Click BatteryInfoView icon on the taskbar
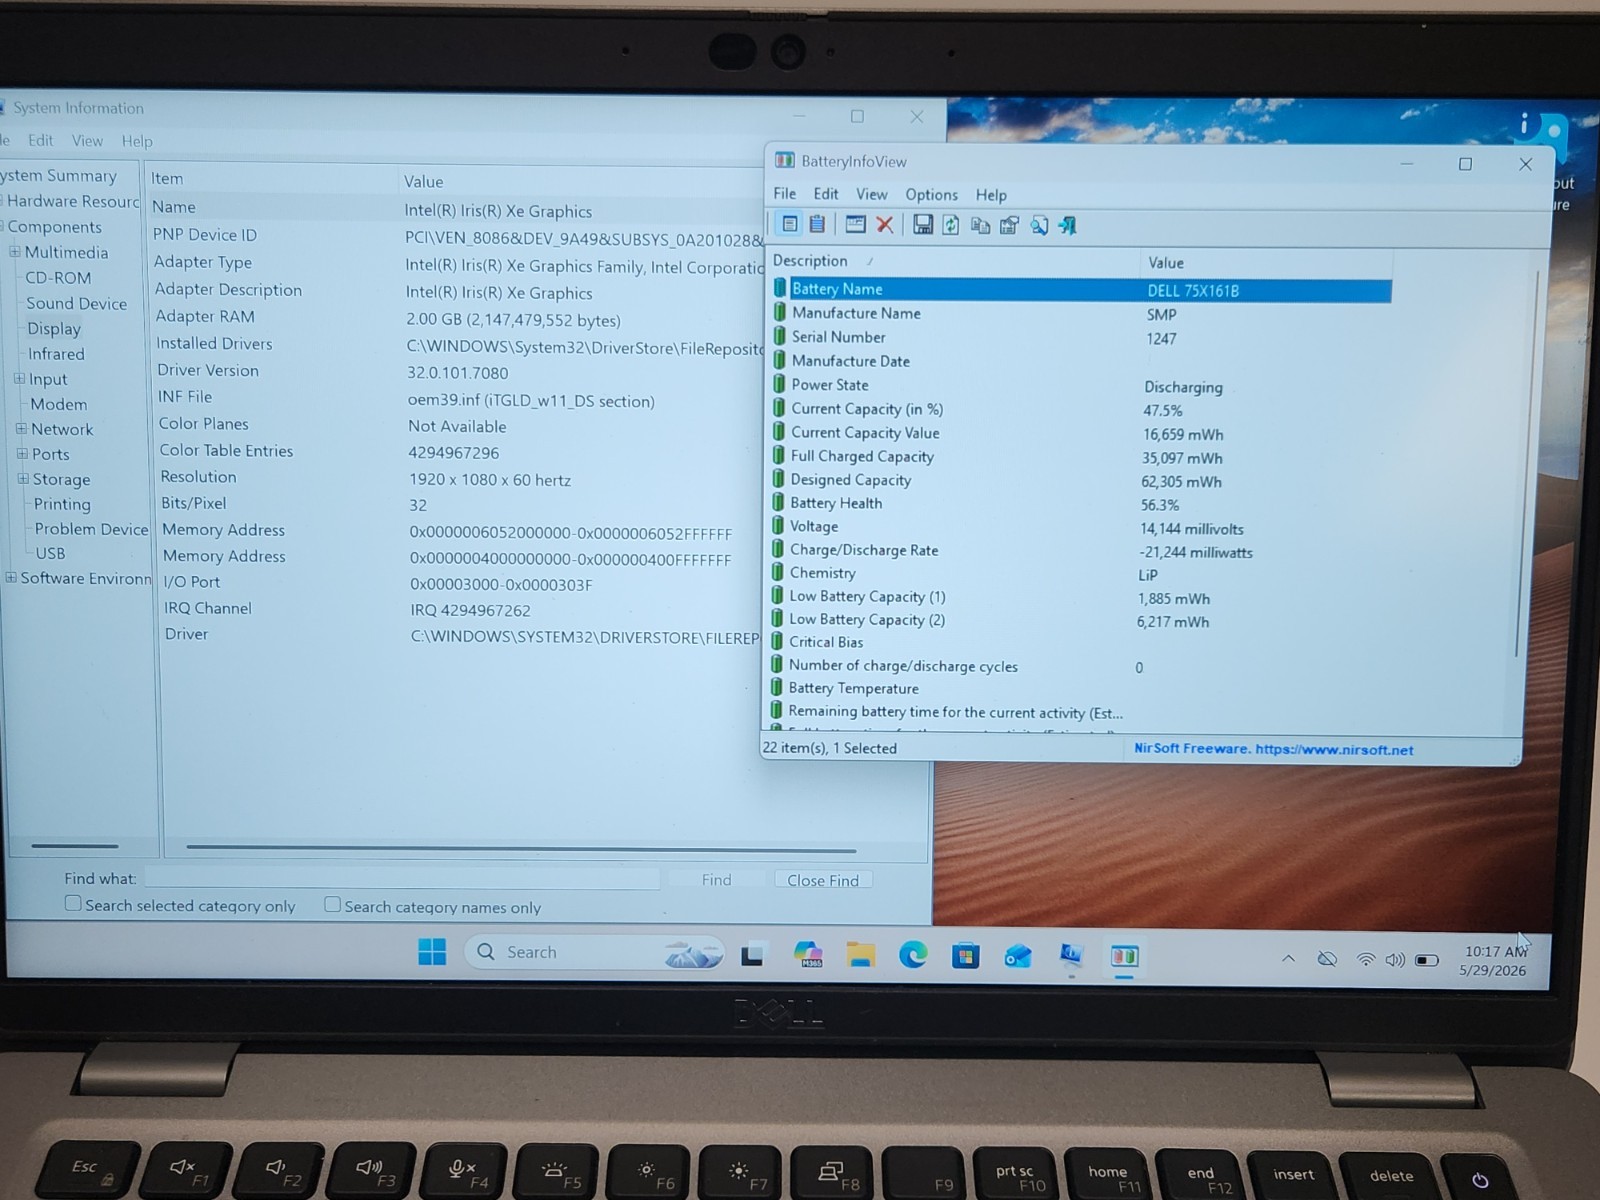The height and width of the screenshot is (1200, 1600). point(1124,957)
